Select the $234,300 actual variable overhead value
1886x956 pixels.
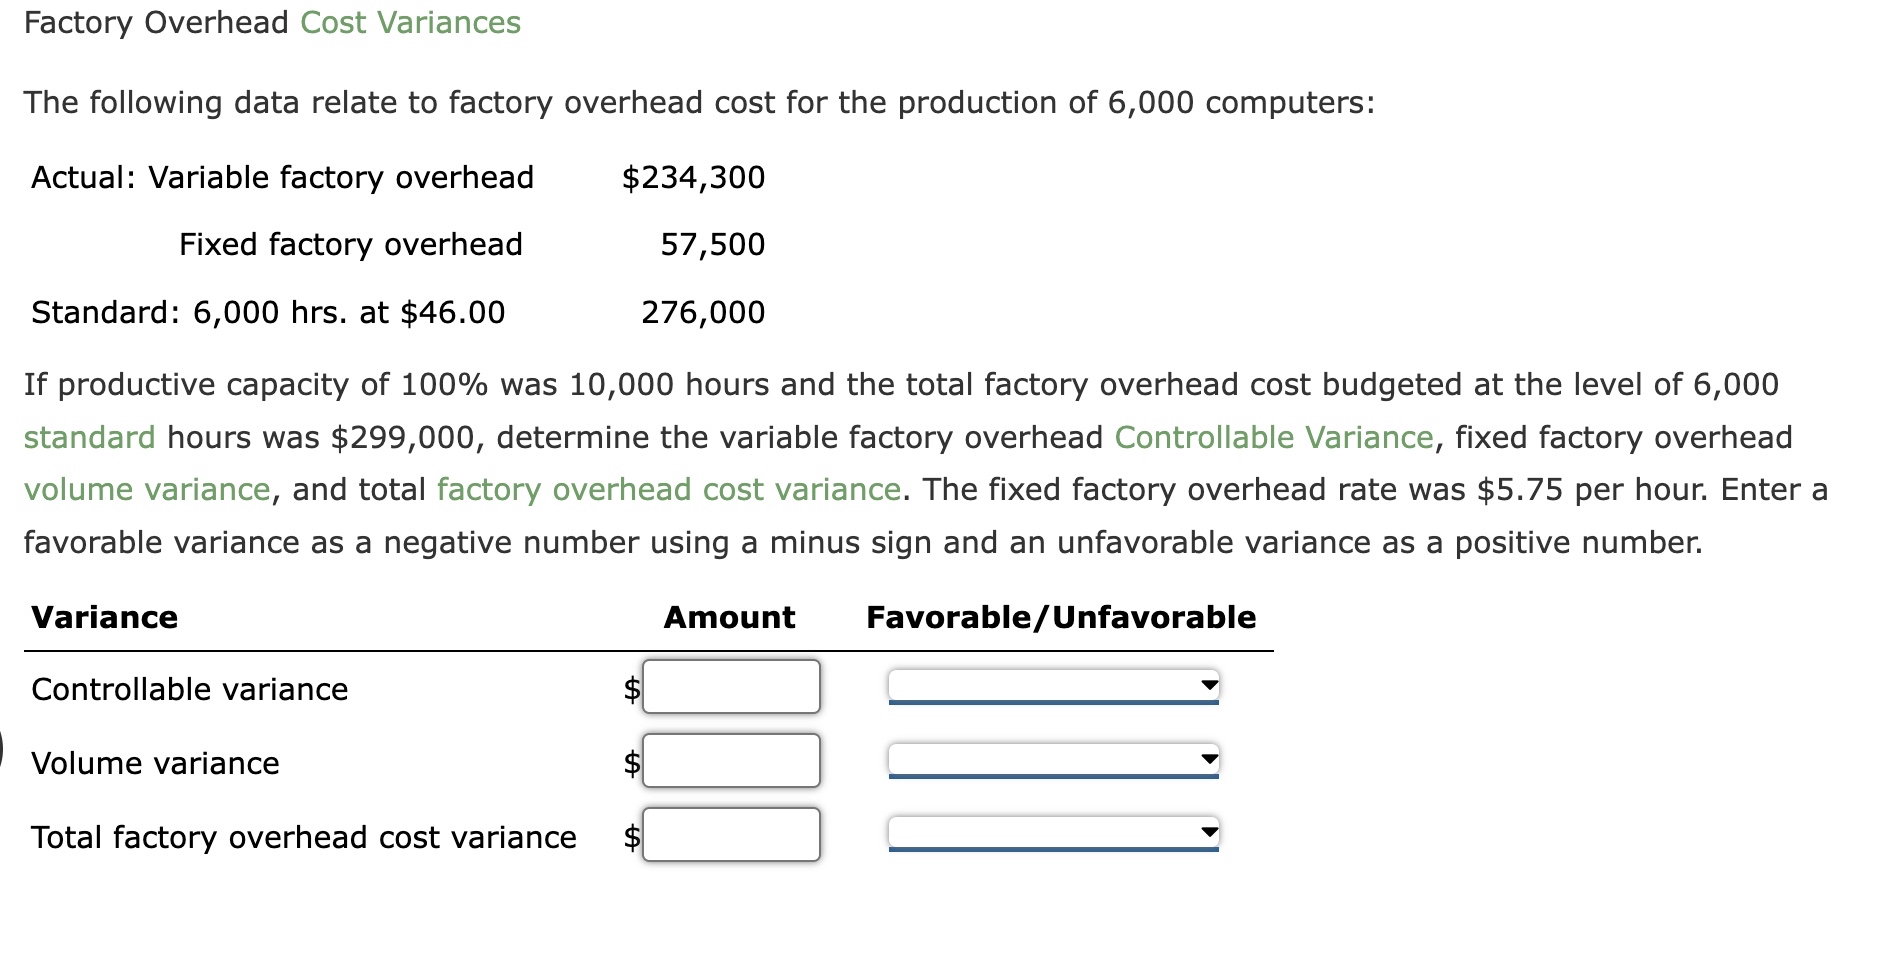[692, 177]
